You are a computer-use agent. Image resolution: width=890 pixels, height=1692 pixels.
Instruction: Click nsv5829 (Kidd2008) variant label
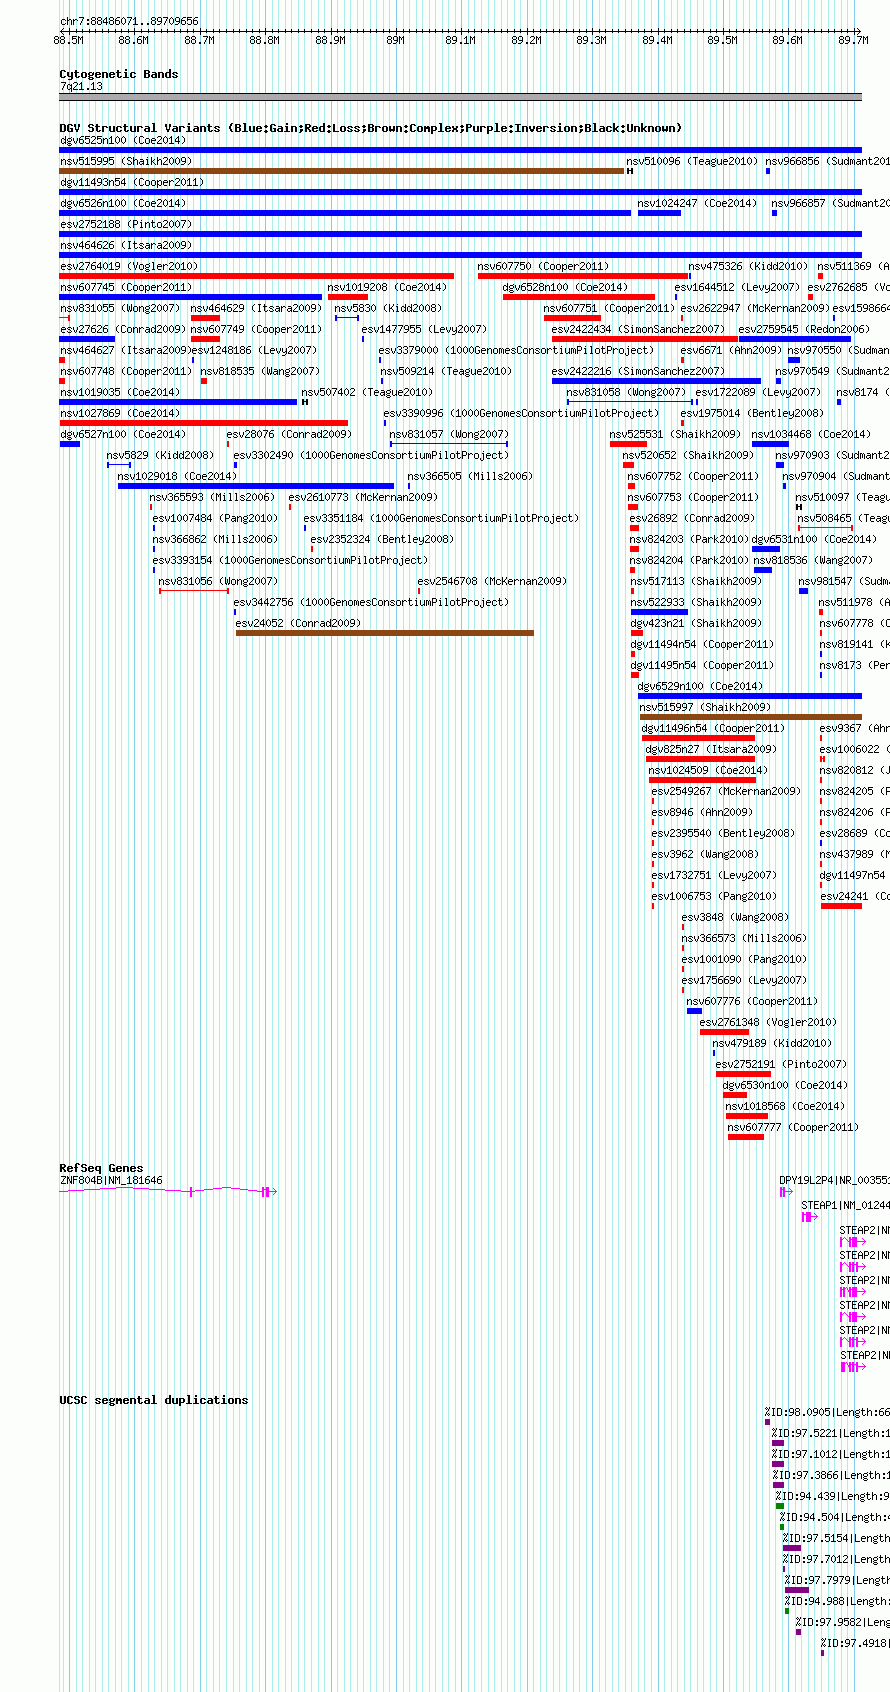[160, 455]
